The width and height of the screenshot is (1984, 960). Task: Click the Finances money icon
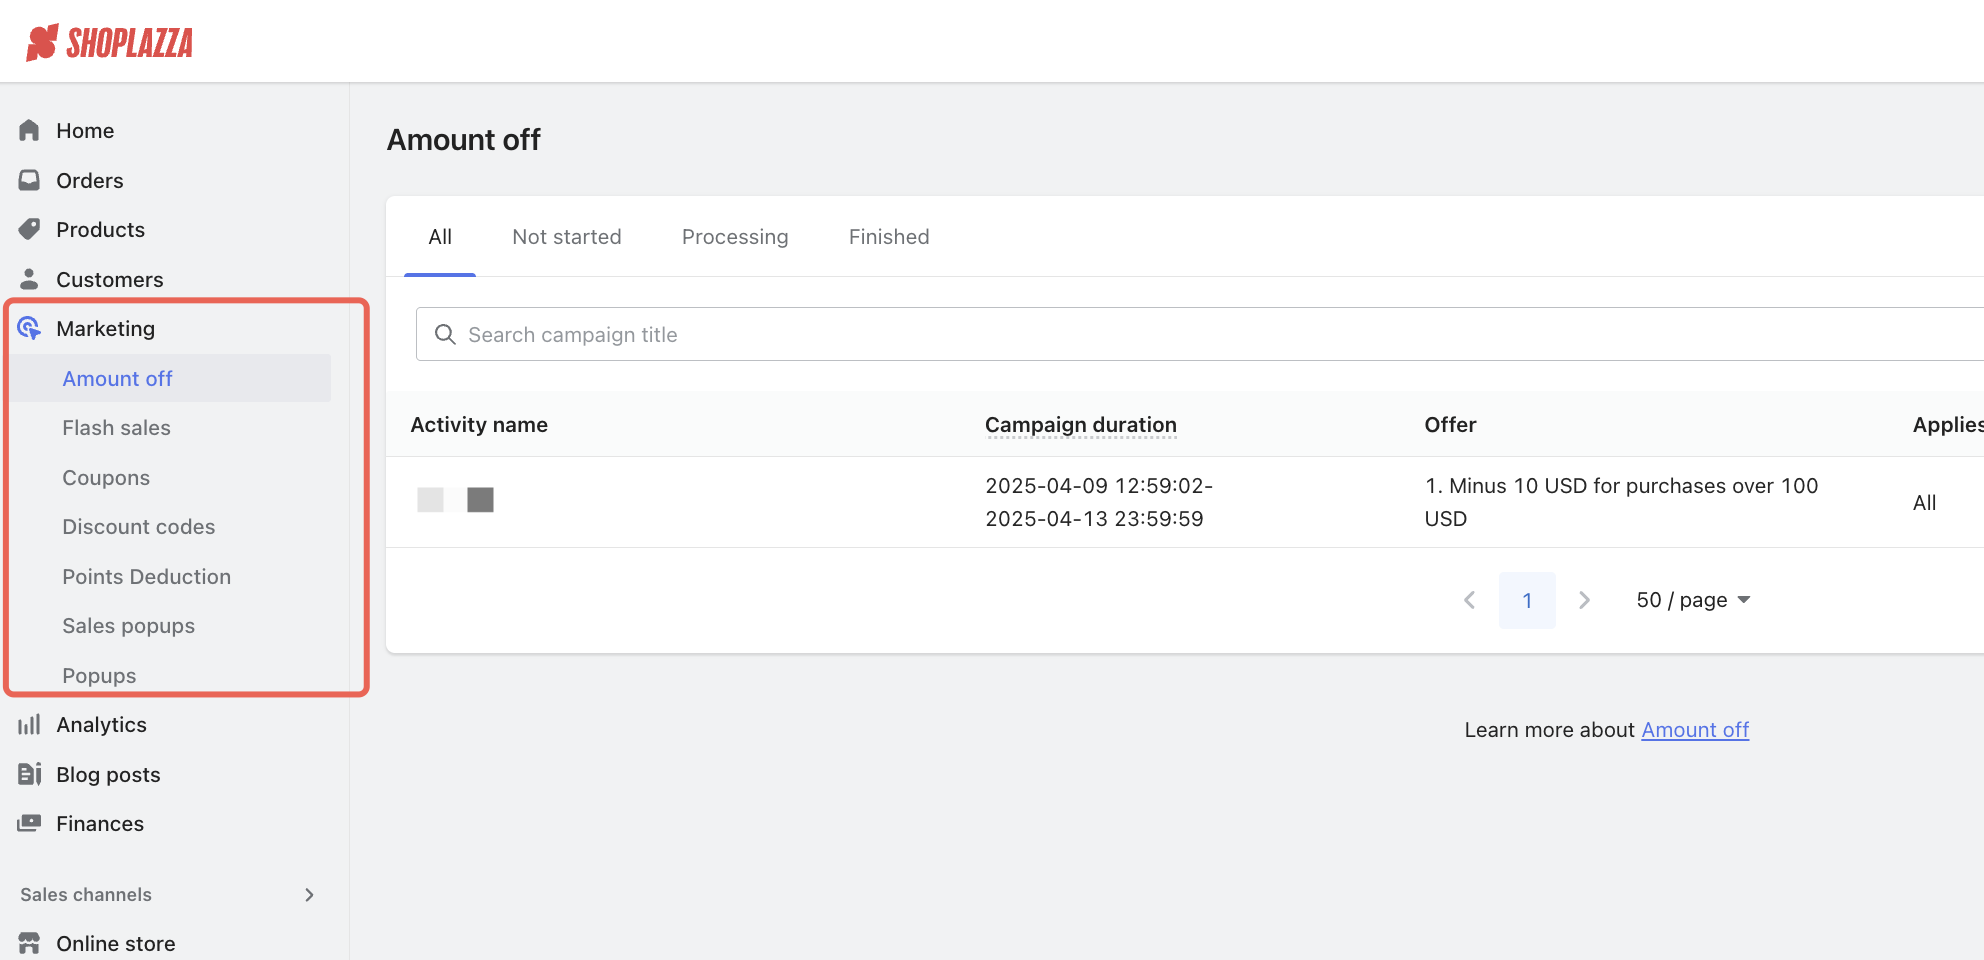point(29,823)
